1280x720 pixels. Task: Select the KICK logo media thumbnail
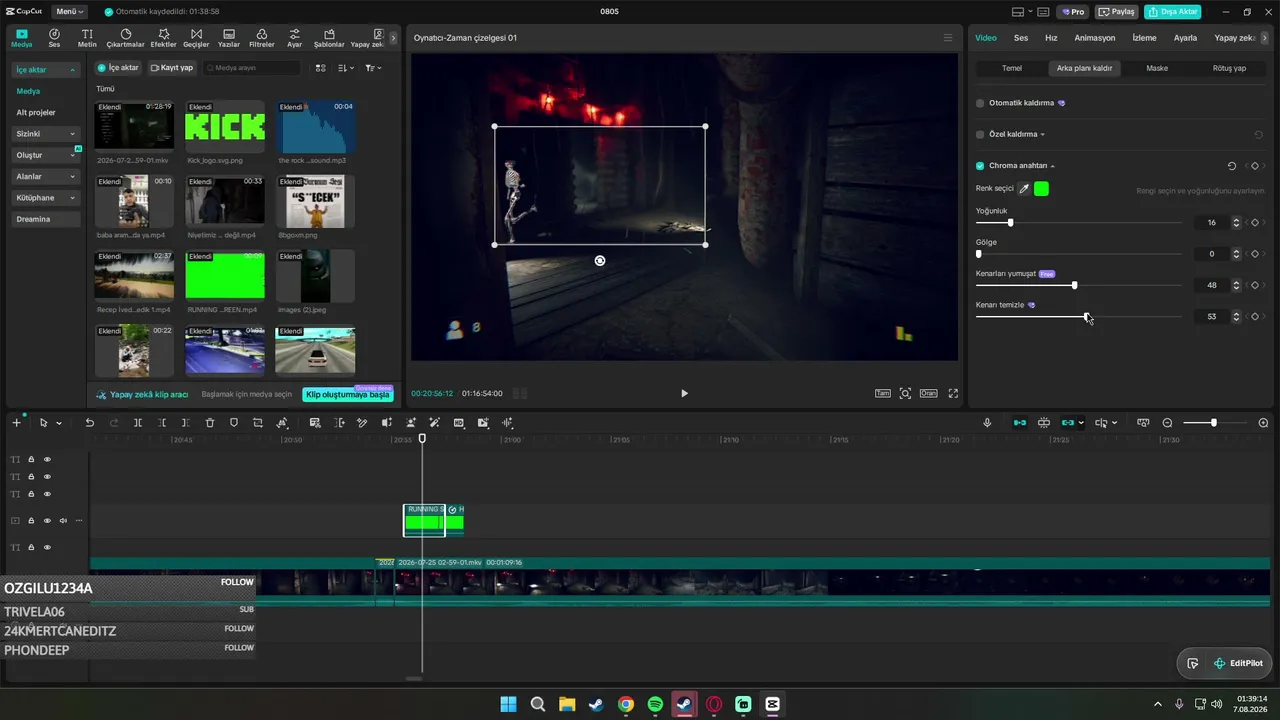point(225,125)
